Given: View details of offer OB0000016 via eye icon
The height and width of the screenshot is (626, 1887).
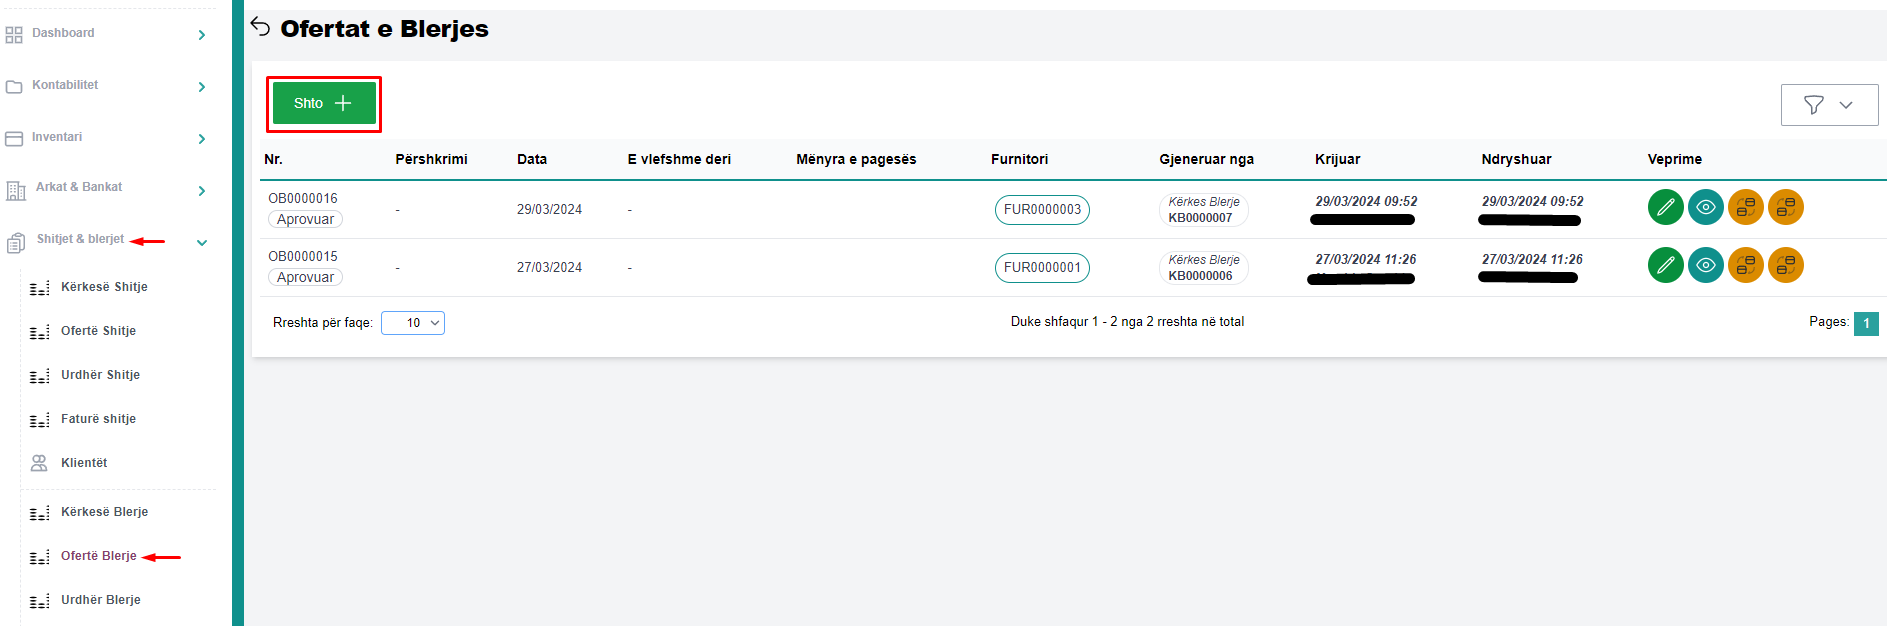Looking at the screenshot, I should point(1705,207).
